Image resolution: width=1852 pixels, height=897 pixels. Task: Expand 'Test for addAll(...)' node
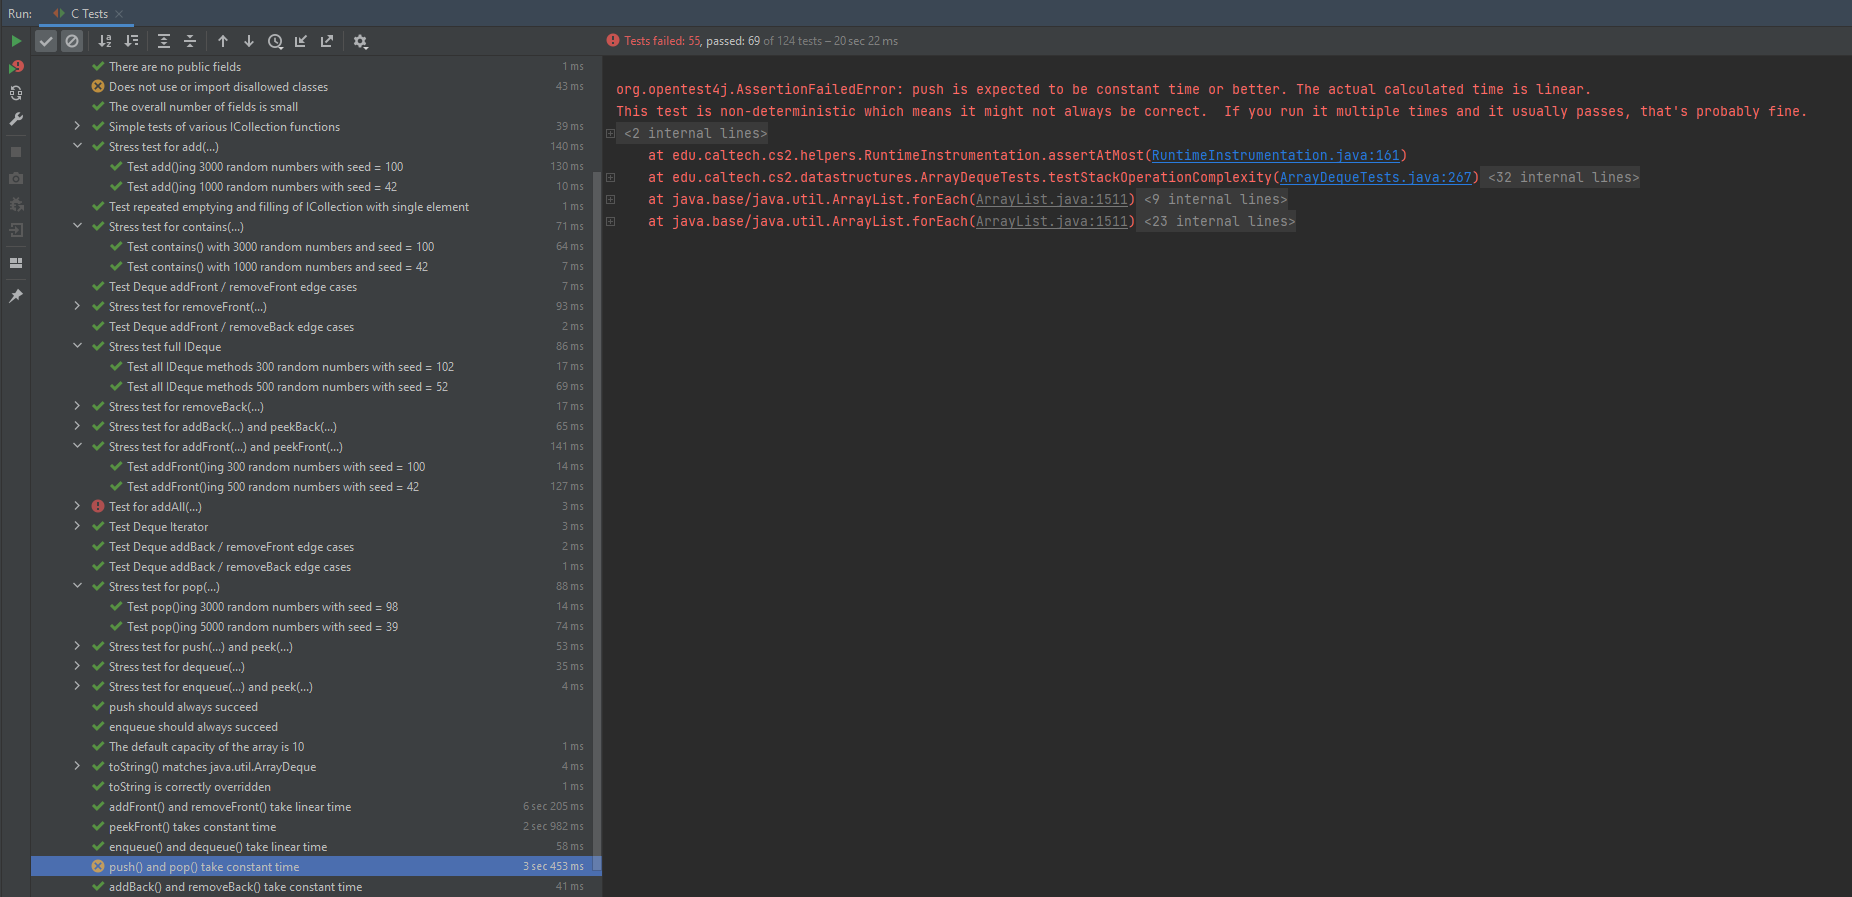coord(77,506)
